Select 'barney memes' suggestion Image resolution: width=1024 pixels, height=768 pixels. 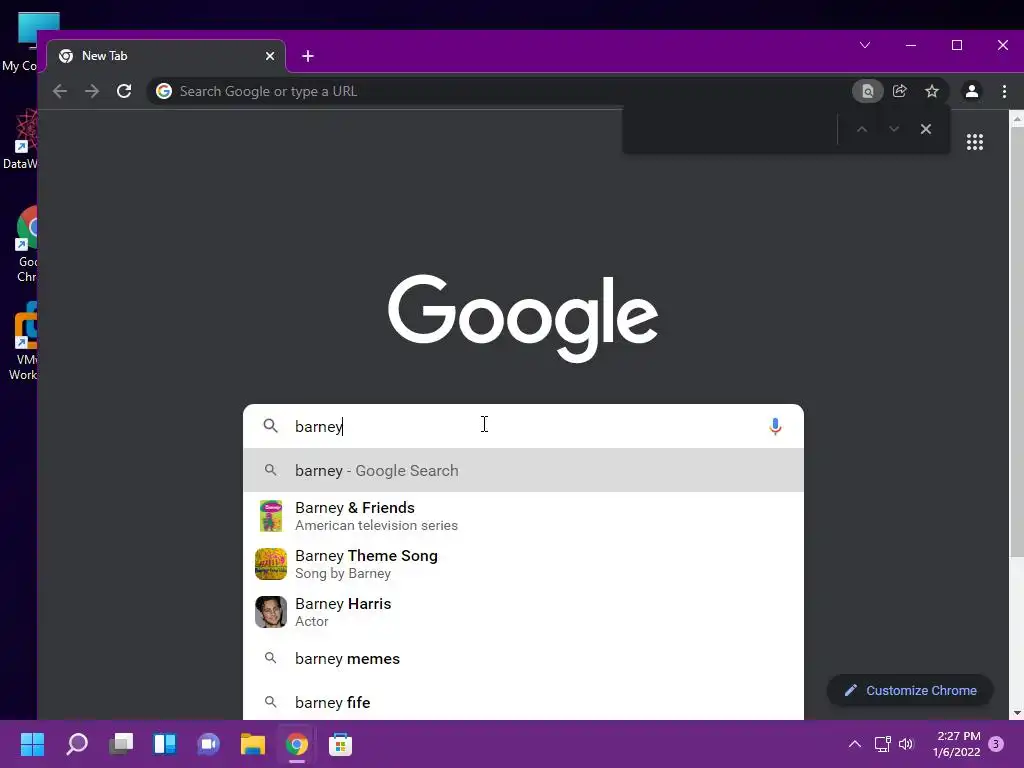pos(523,658)
